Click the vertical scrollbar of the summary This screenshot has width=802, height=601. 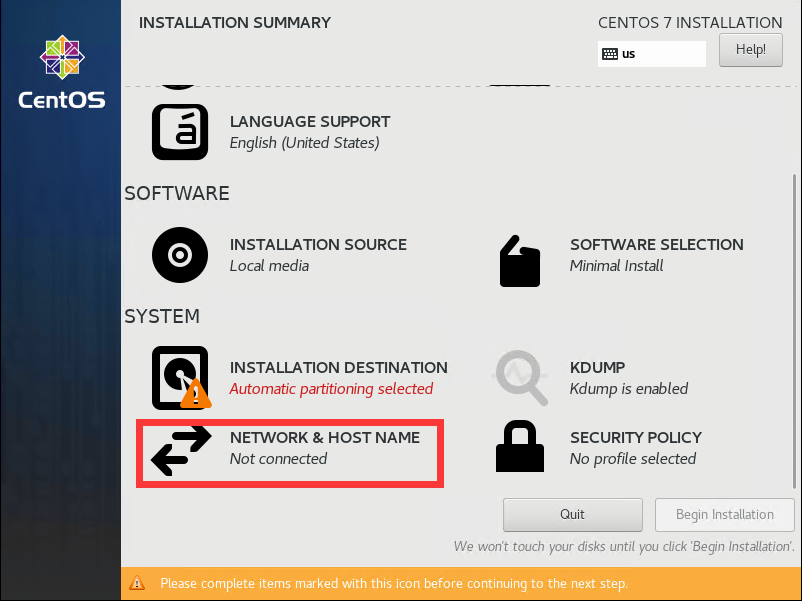coord(794,331)
